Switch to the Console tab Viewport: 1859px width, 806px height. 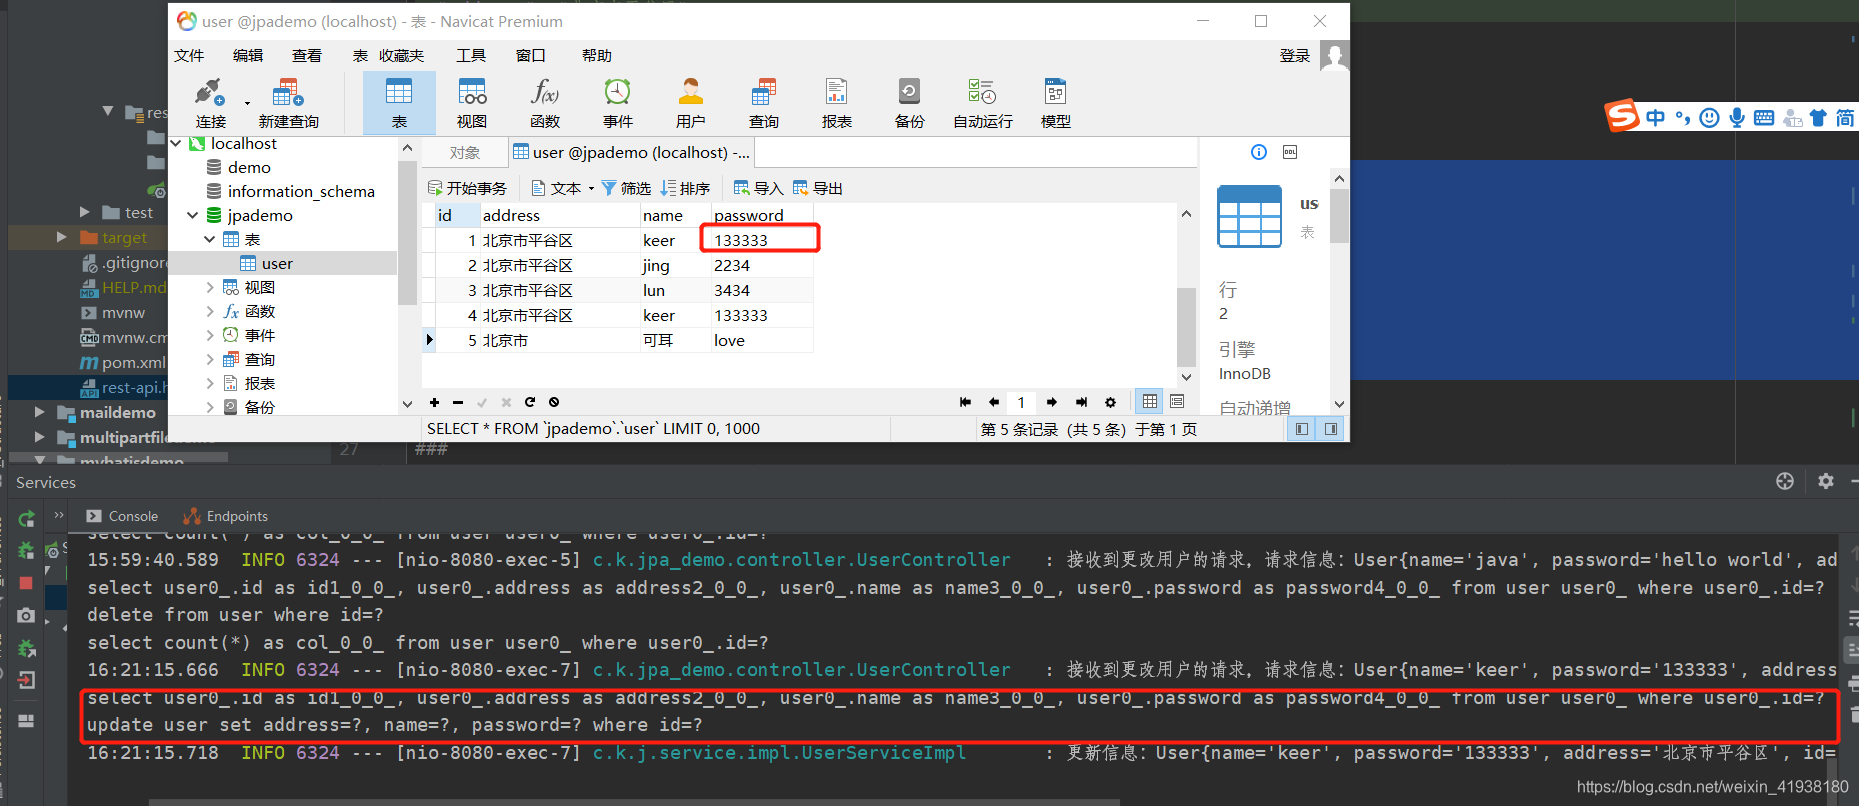click(122, 516)
